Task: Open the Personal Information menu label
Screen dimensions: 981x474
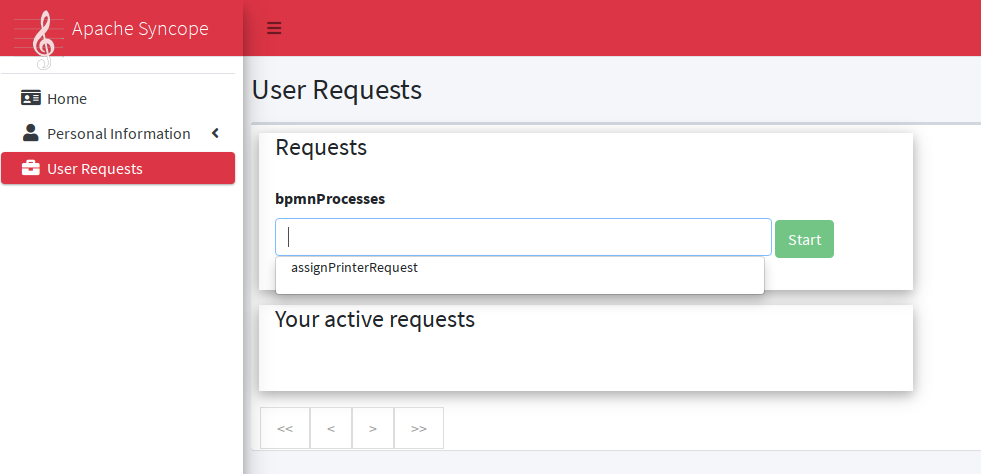Action: point(118,134)
